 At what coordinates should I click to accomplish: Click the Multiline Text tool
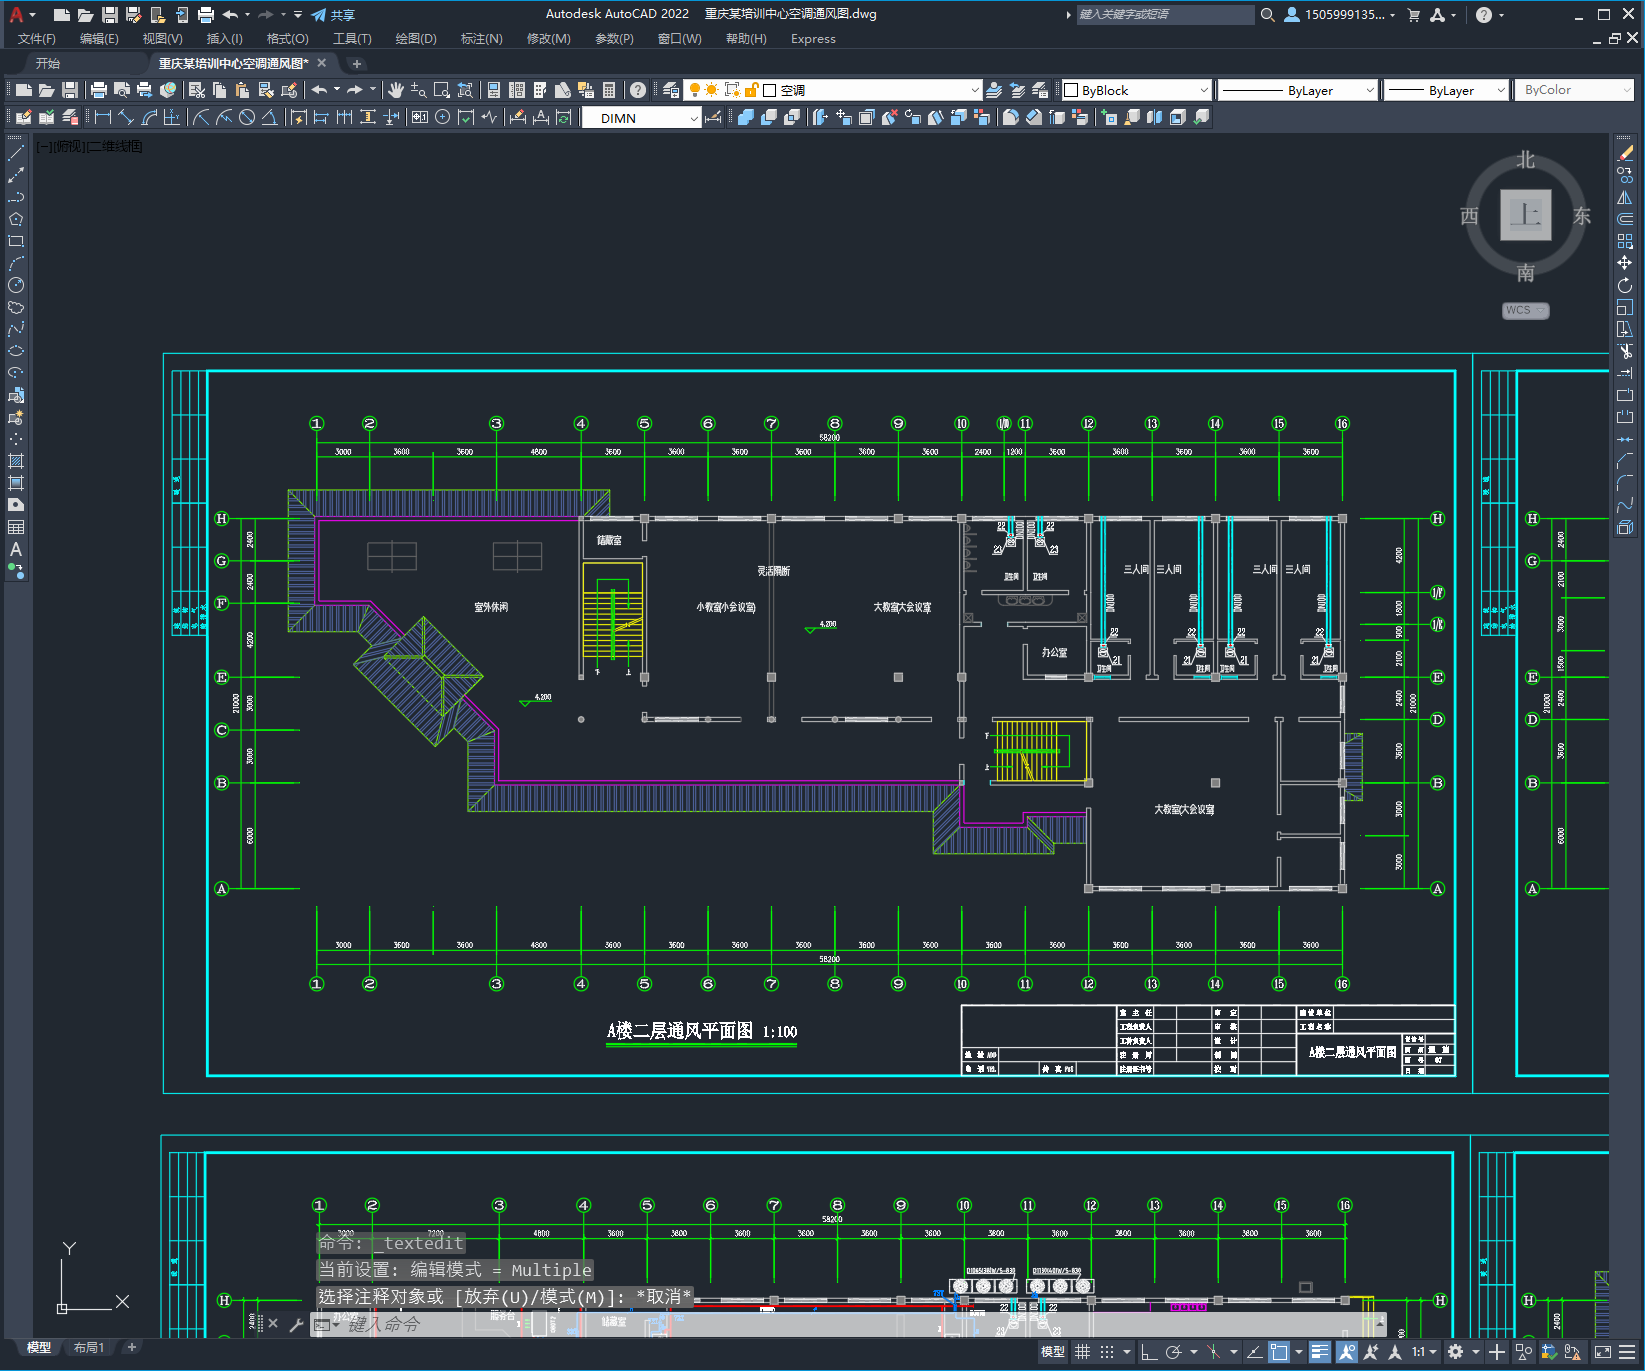coord(16,549)
